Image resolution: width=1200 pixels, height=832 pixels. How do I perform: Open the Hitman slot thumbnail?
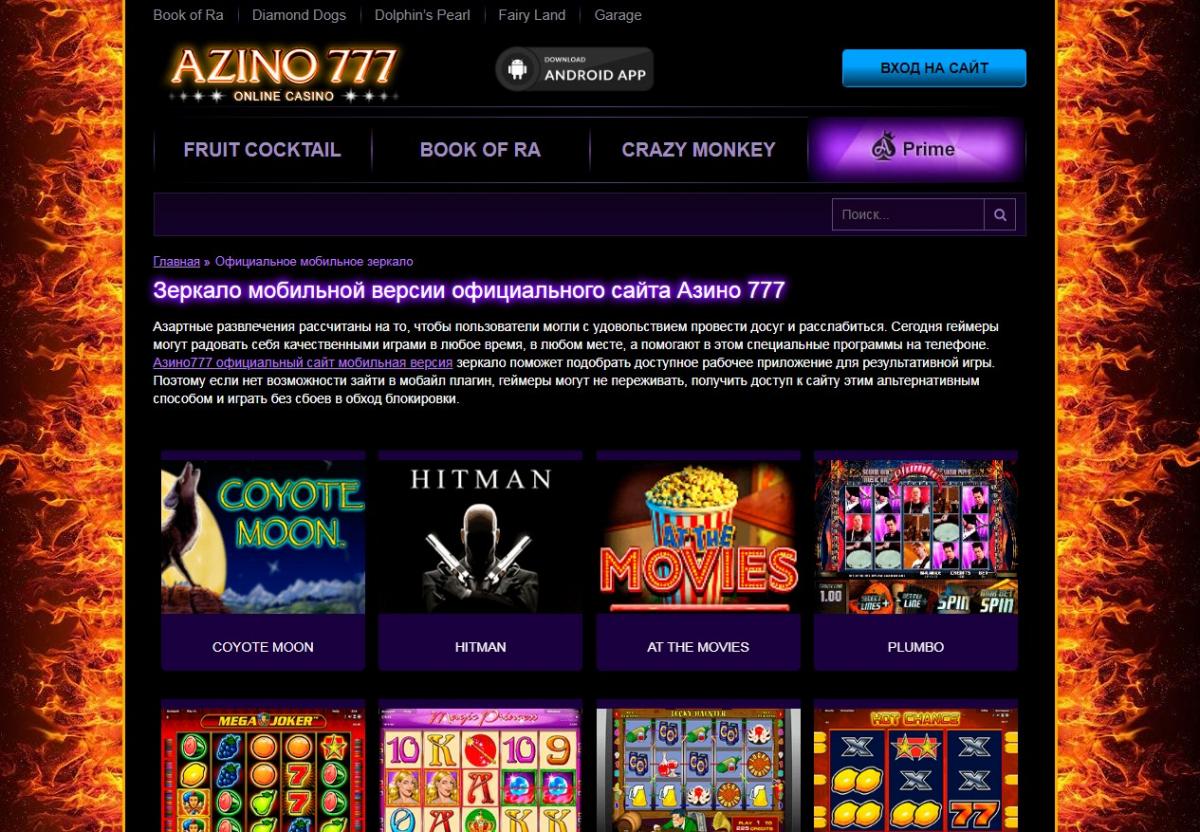point(481,537)
